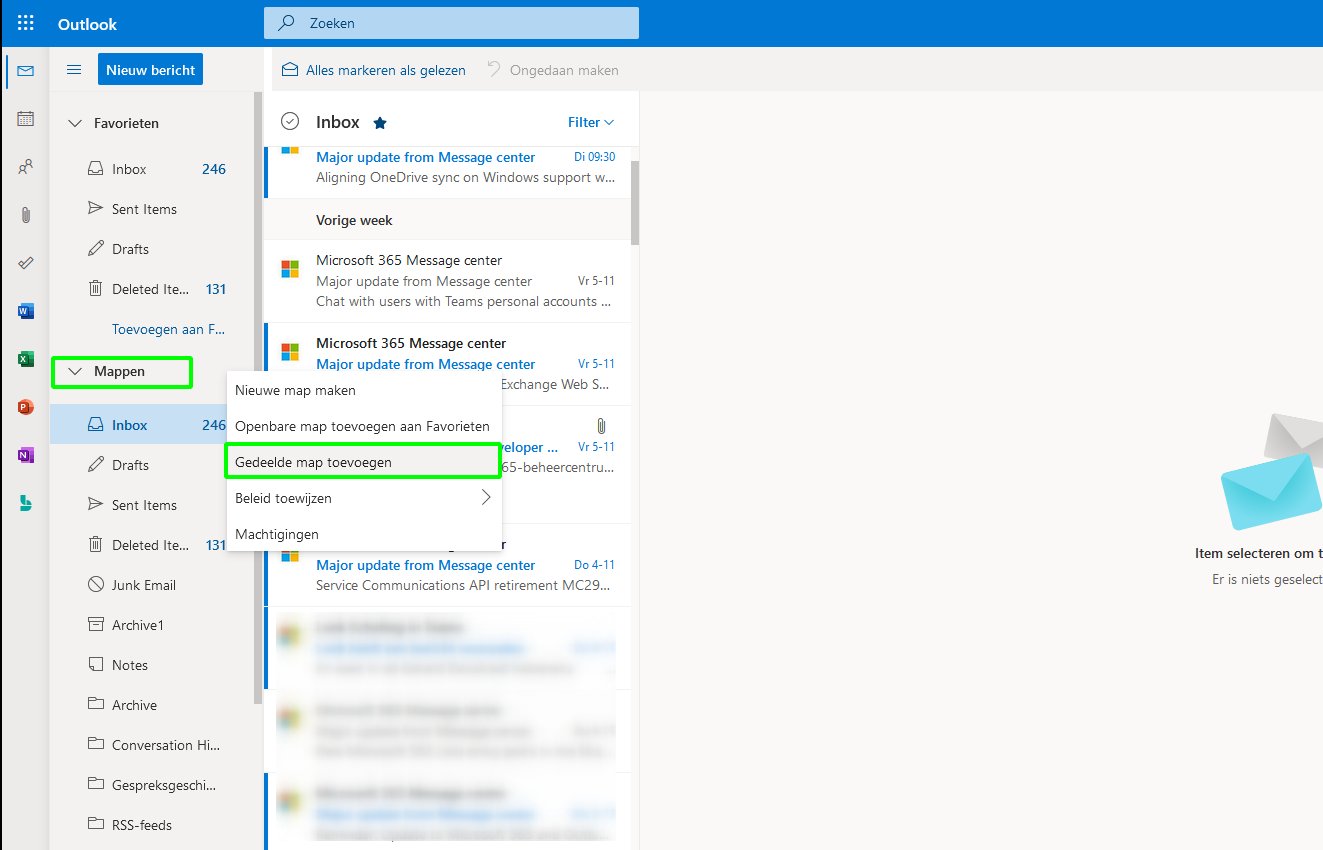
Task: Click the trash icon of Deleted Items in Favorieten
Action: pyautogui.click(x=96, y=289)
